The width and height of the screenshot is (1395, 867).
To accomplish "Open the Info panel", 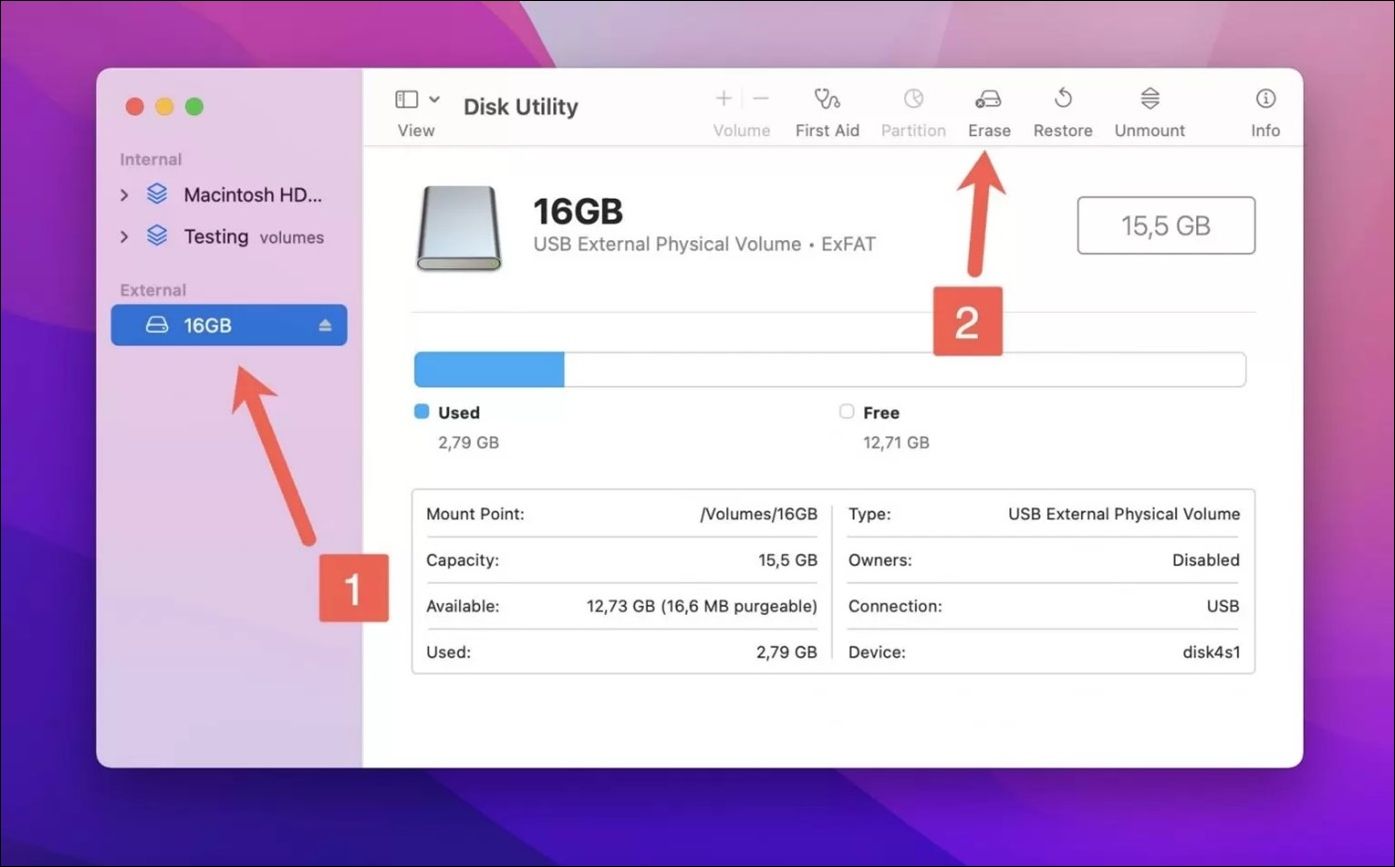I will [x=1266, y=98].
